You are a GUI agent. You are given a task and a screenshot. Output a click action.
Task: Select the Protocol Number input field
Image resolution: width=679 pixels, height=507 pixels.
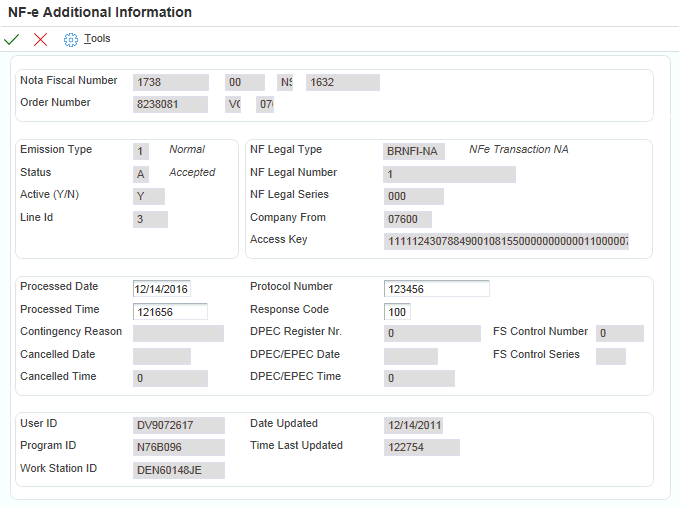pyautogui.click(x=436, y=289)
